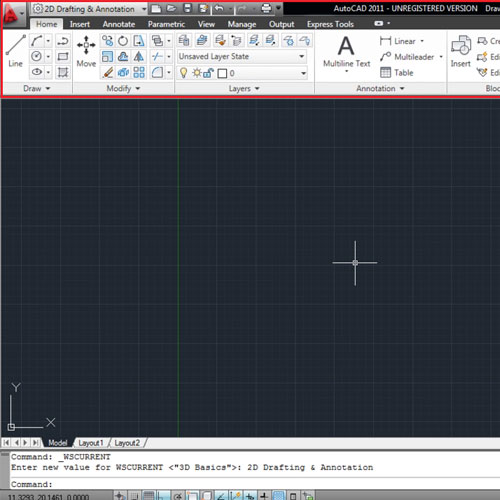
Task: Switch to the Annotate ribbon tab
Action: point(119,24)
